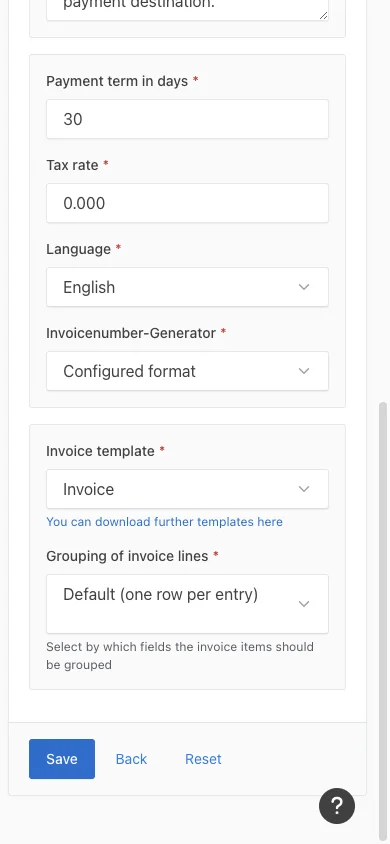Click the 'Tax rate' label
Image resolution: width=390 pixels, height=844 pixels.
point(72,165)
